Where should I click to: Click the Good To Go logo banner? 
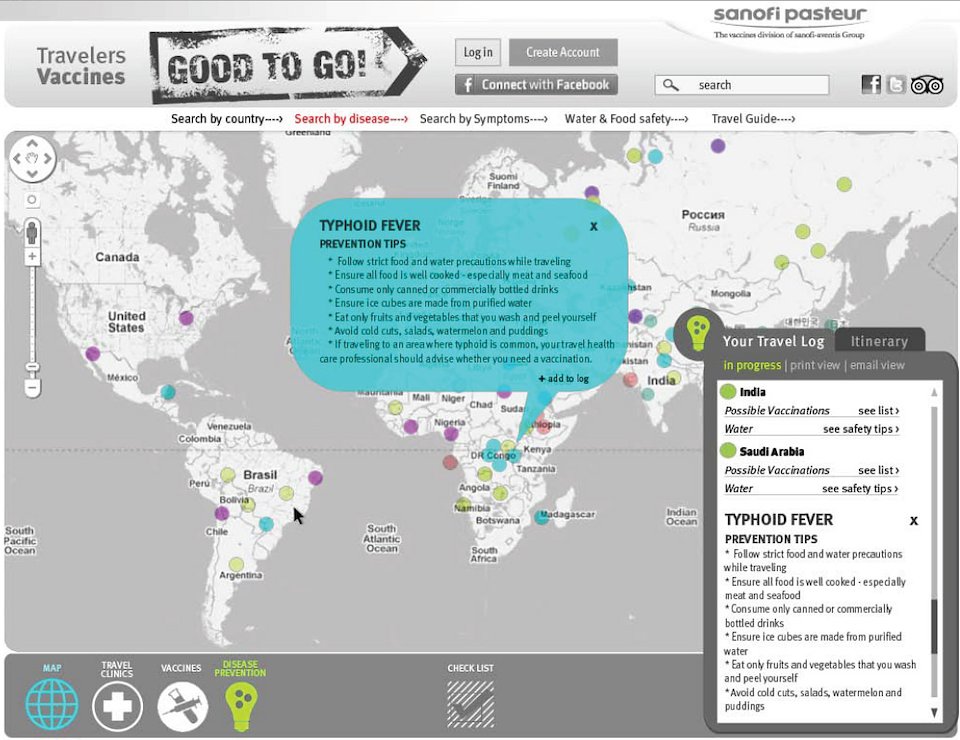[x=288, y=65]
